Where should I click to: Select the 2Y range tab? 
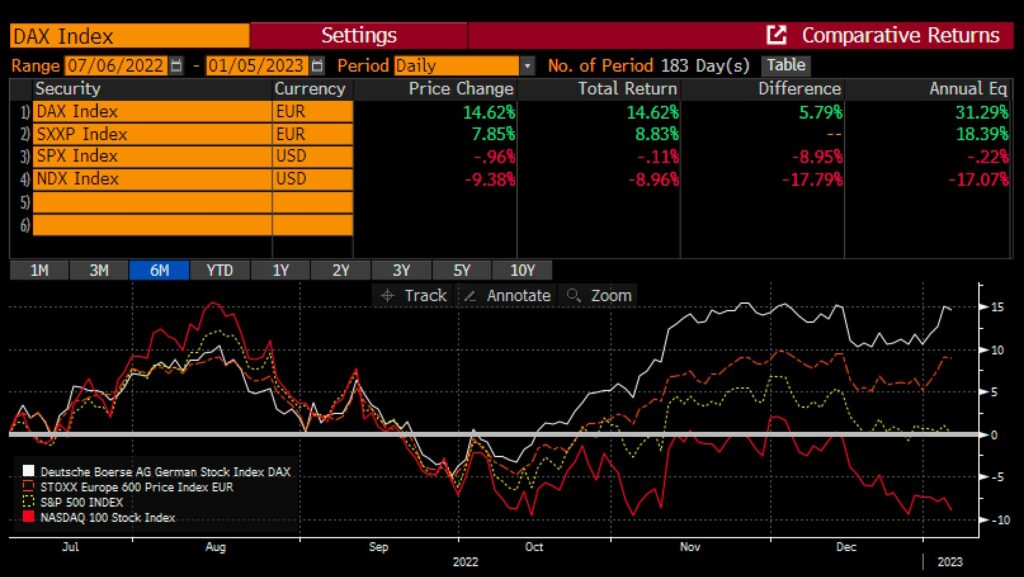click(x=341, y=270)
